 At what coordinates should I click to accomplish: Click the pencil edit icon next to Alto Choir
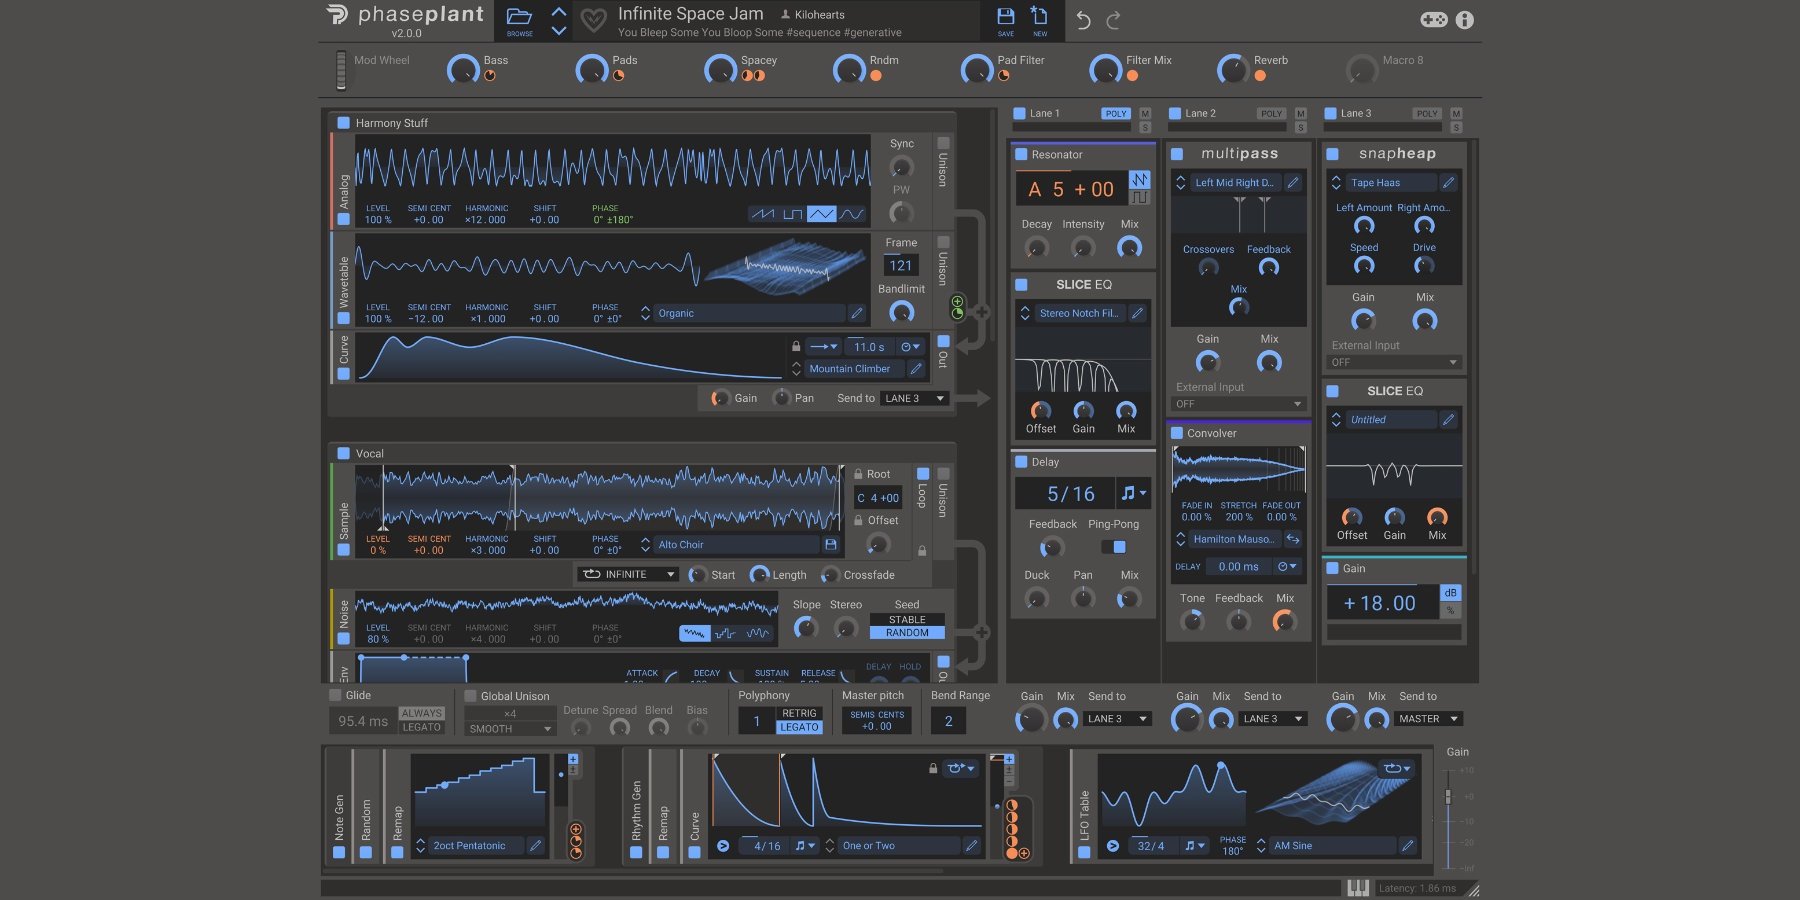[x=832, y=543]
